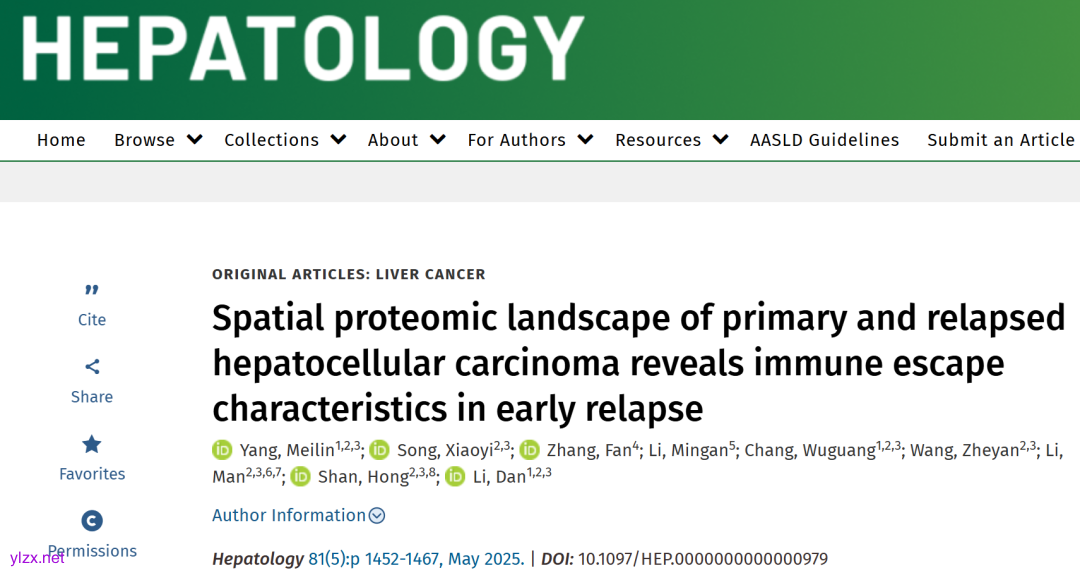Click Submit an Article link
The image size is (1080, 573).
(1001, 140)
